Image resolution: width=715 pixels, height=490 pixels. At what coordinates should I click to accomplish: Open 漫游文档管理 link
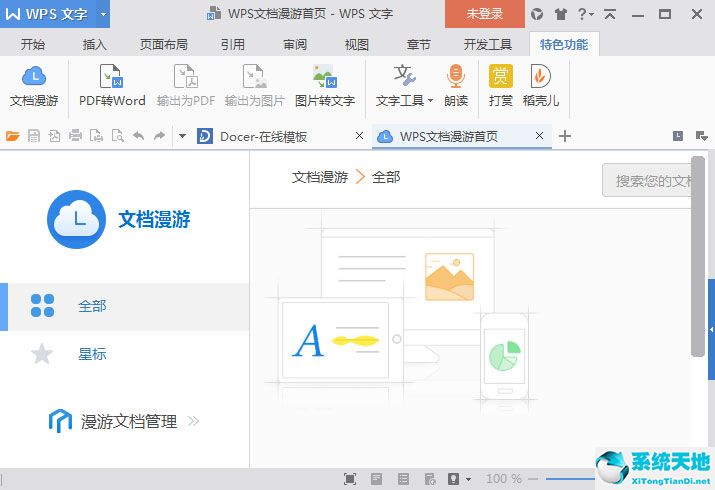[x=124, y=421]
